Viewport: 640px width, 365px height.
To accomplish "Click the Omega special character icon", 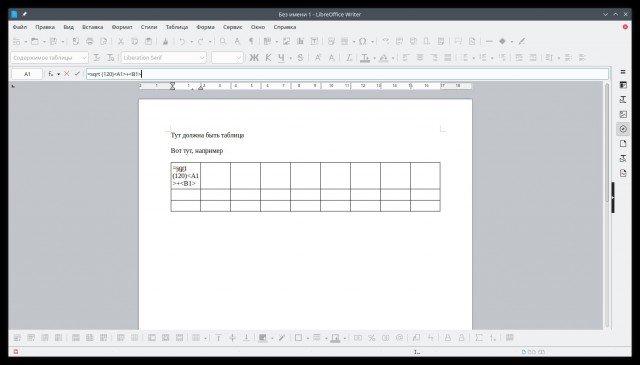I will (362, 41).
